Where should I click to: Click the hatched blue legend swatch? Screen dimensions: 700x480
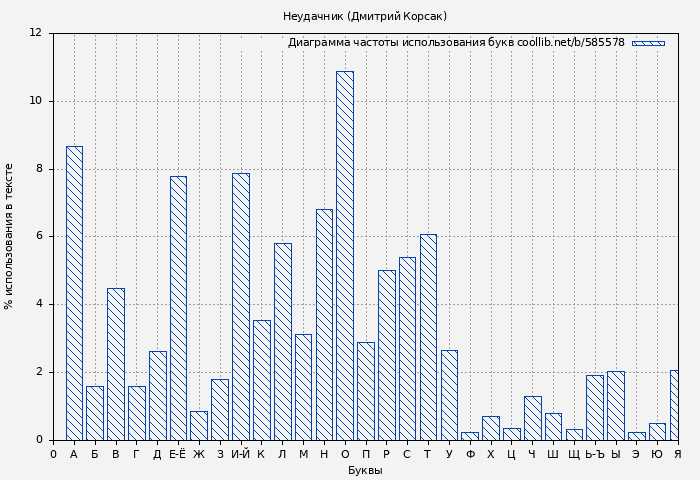[648, 43]
